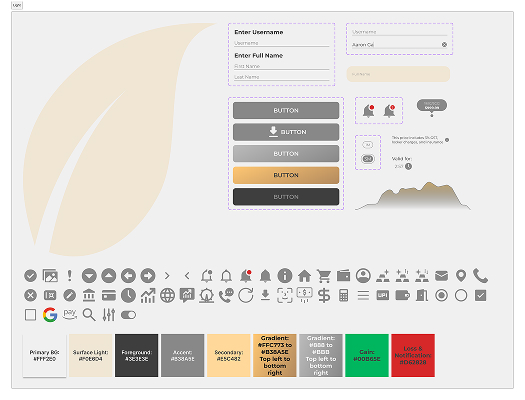Click the gold gradient BUTTON

pyautogui.click(x=286, y=175)
